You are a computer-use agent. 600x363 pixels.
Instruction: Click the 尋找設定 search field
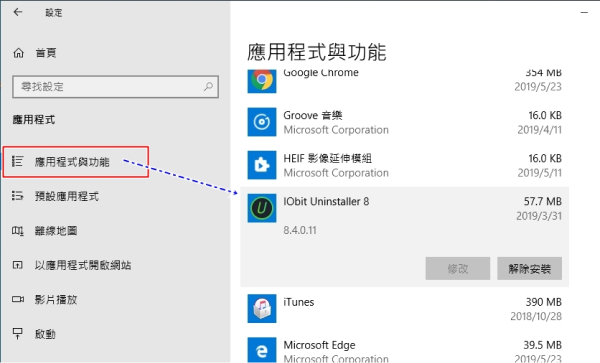click(x=116, y=87)
